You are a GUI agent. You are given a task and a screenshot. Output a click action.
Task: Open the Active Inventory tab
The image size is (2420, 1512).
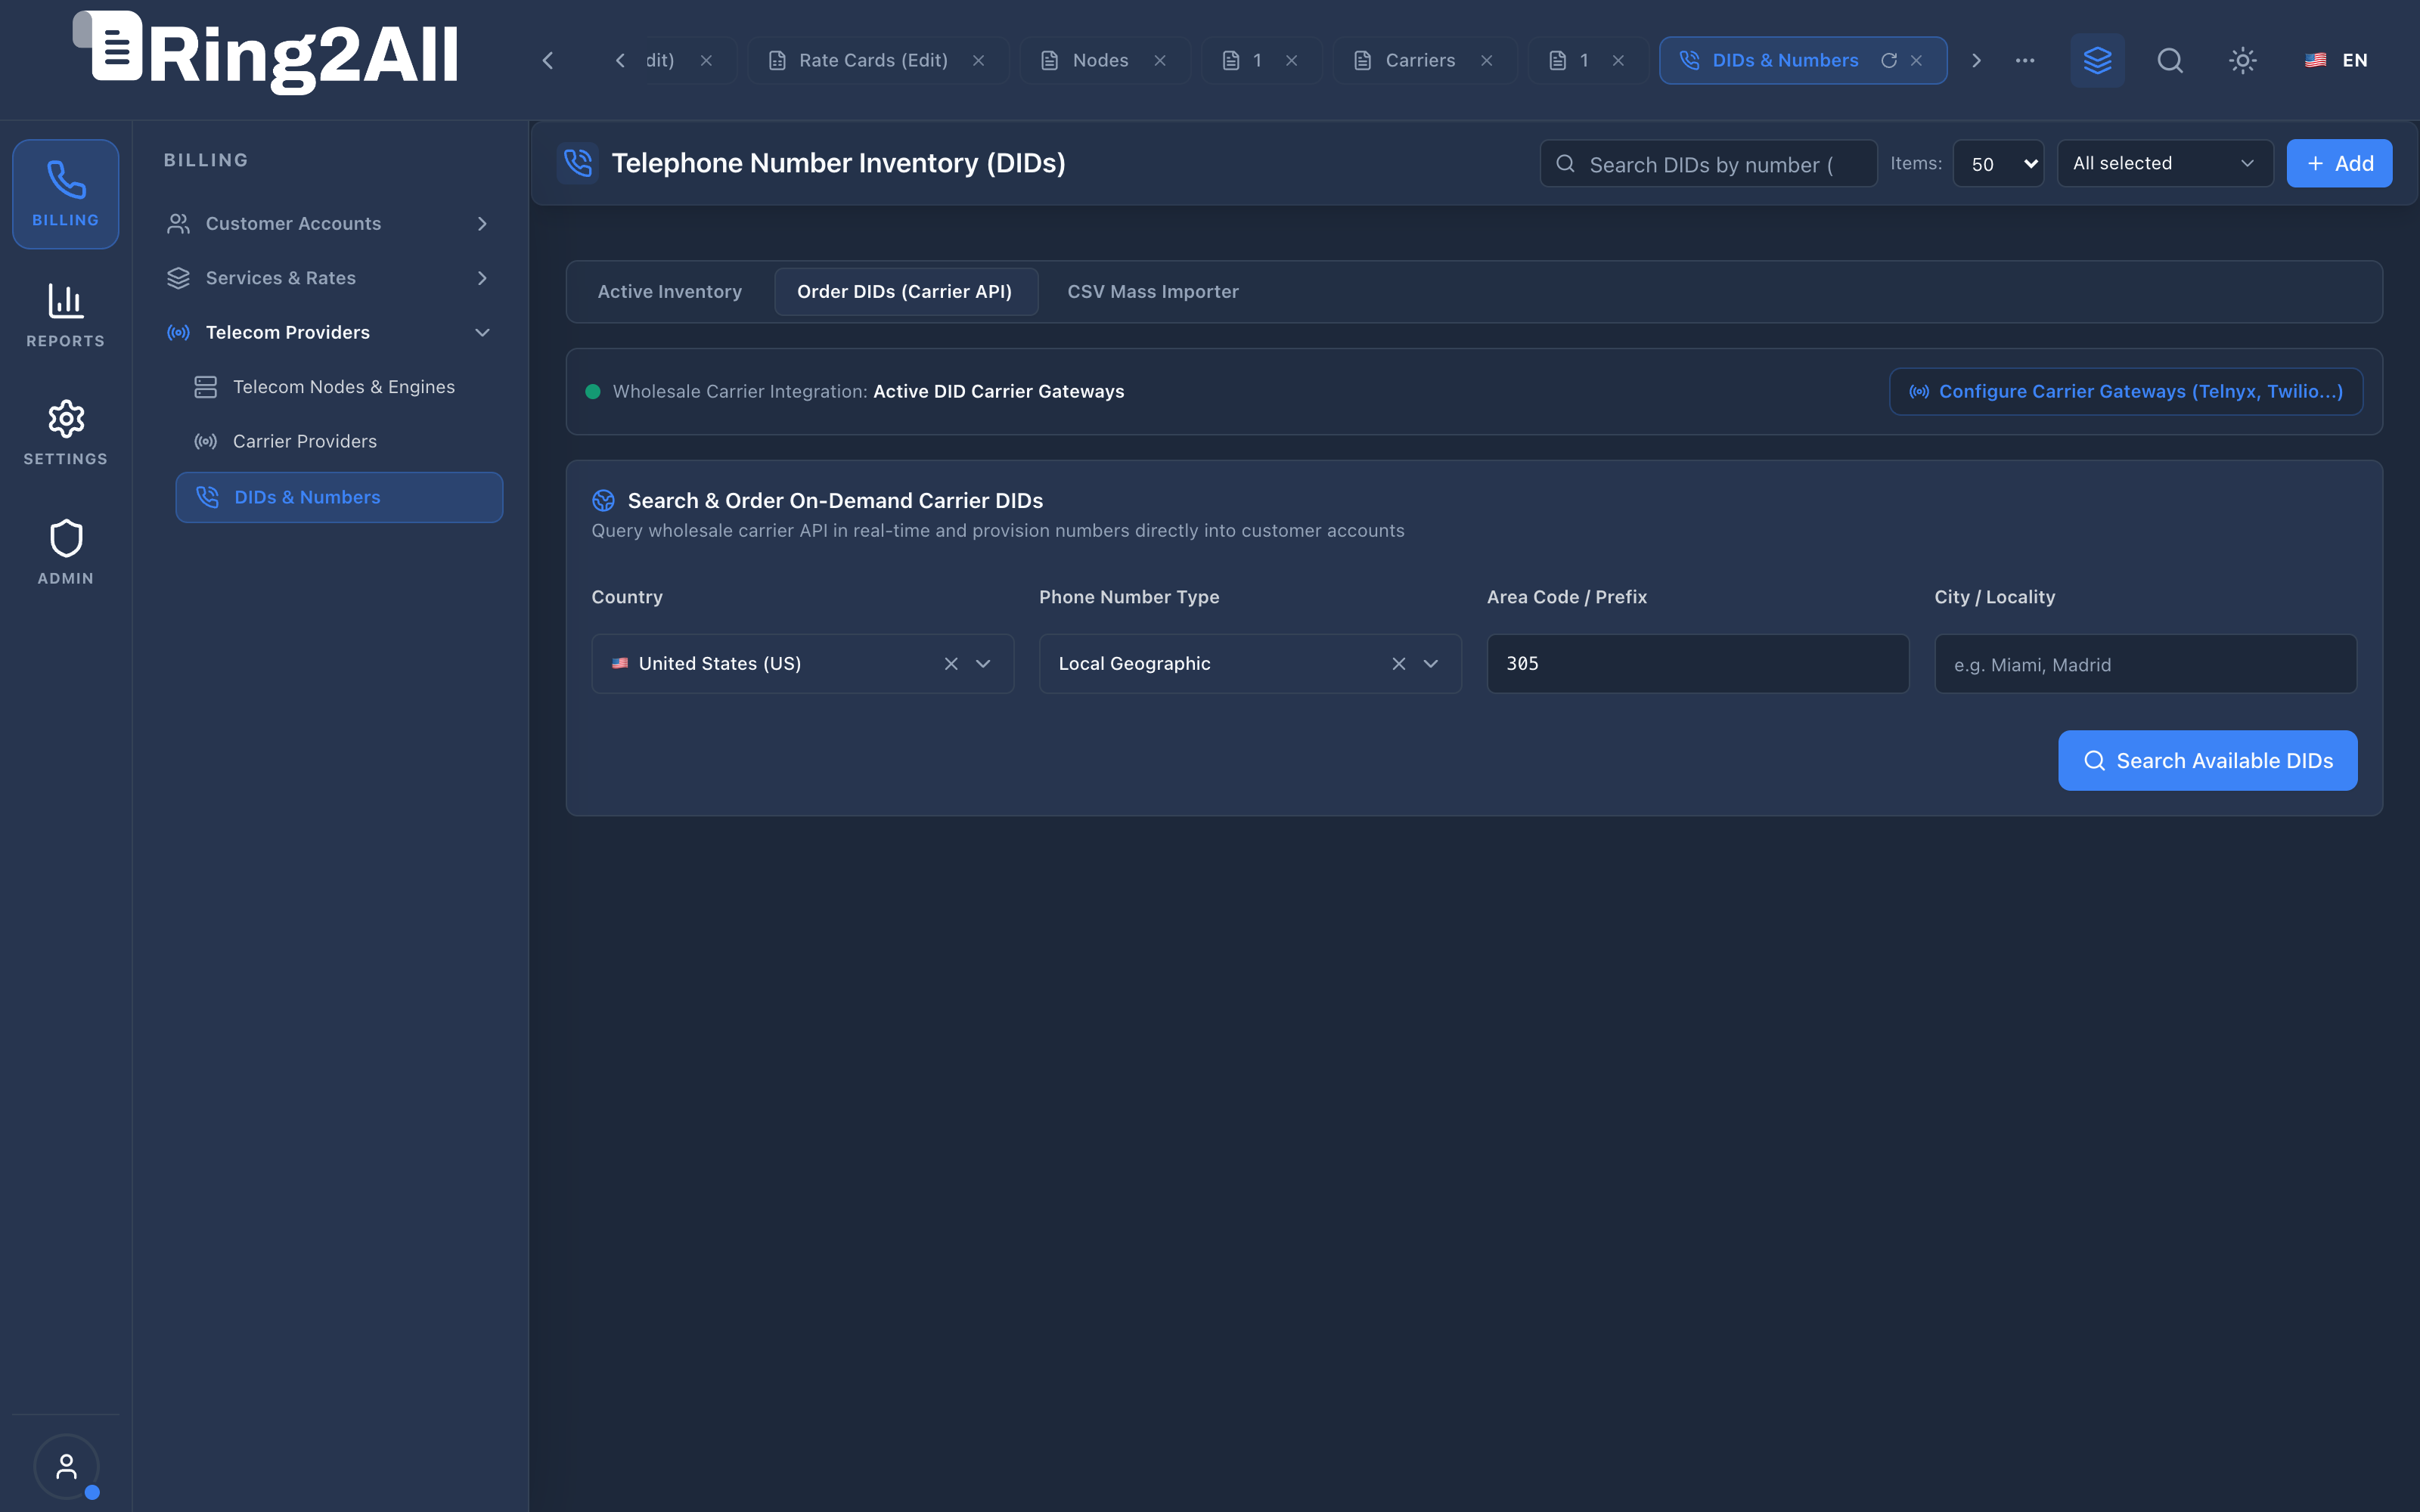(669, 292)
